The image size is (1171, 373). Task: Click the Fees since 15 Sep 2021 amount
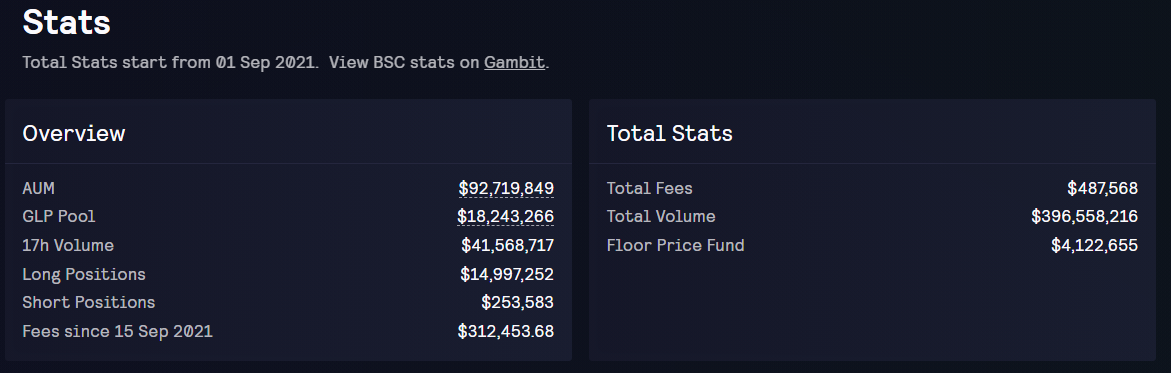506,331
